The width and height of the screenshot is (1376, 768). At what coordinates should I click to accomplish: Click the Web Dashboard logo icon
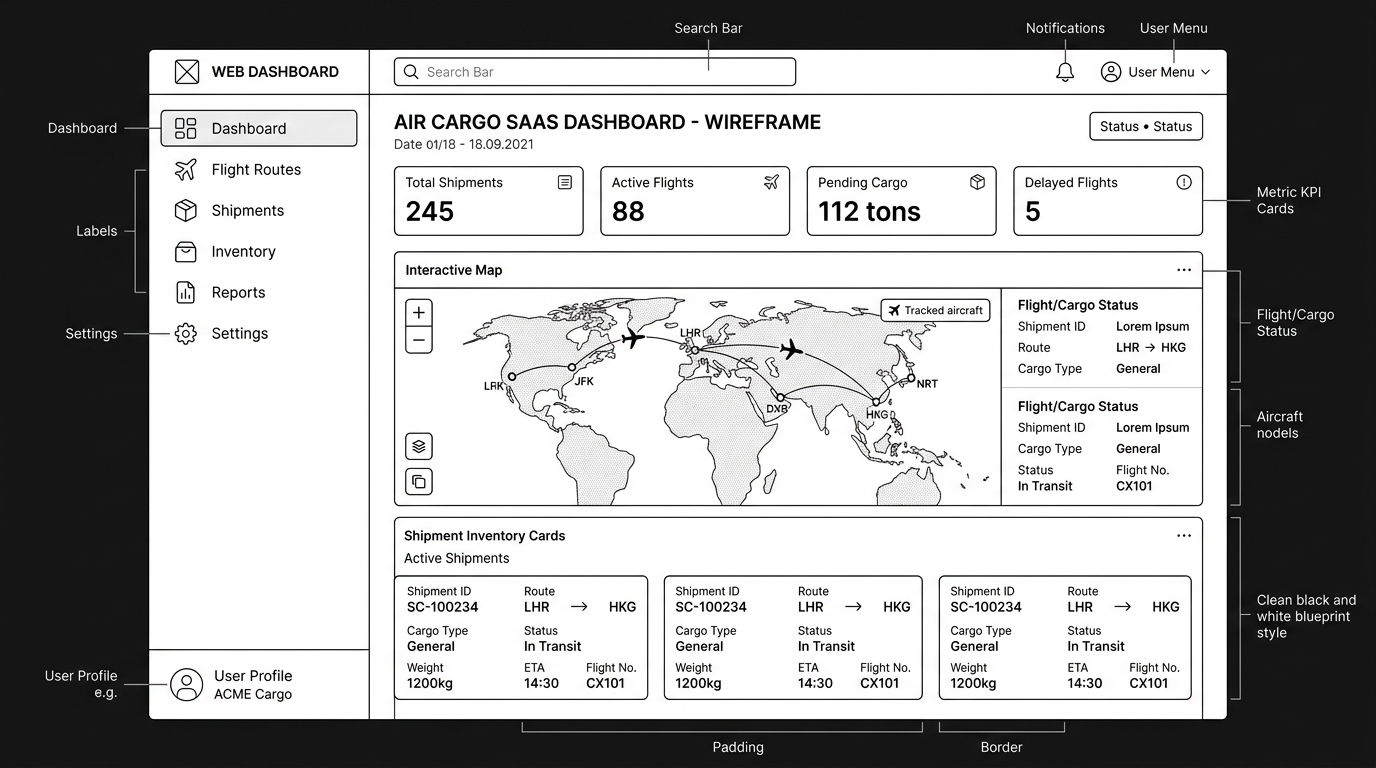187,72
